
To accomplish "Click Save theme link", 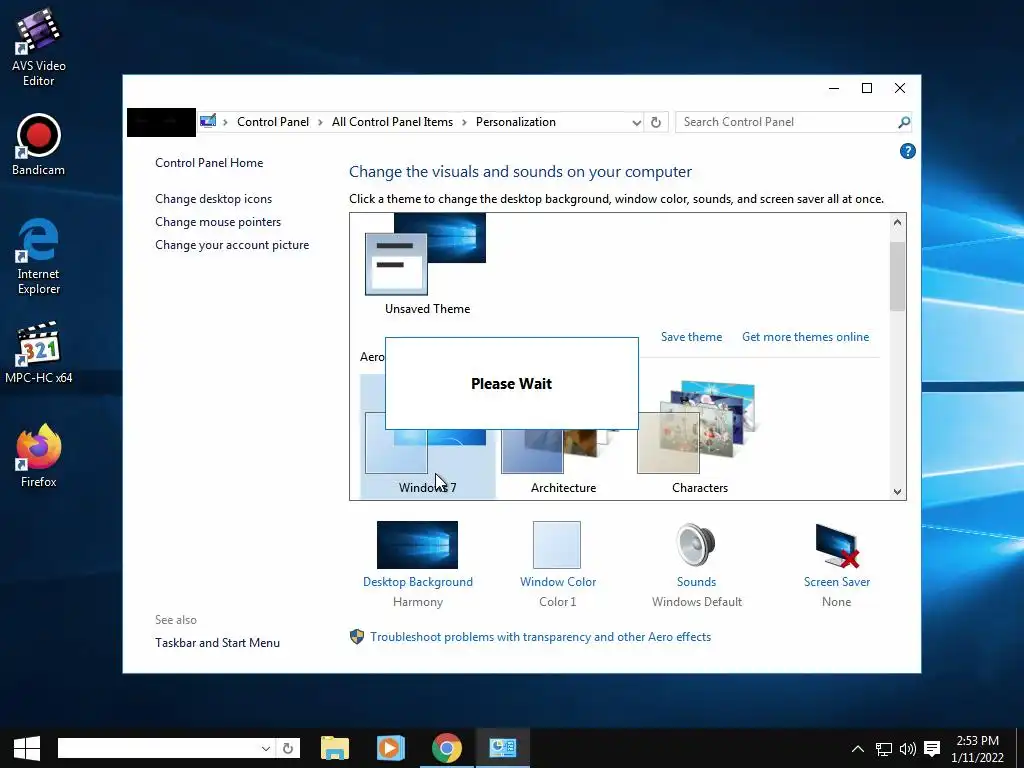I will 691,337.
